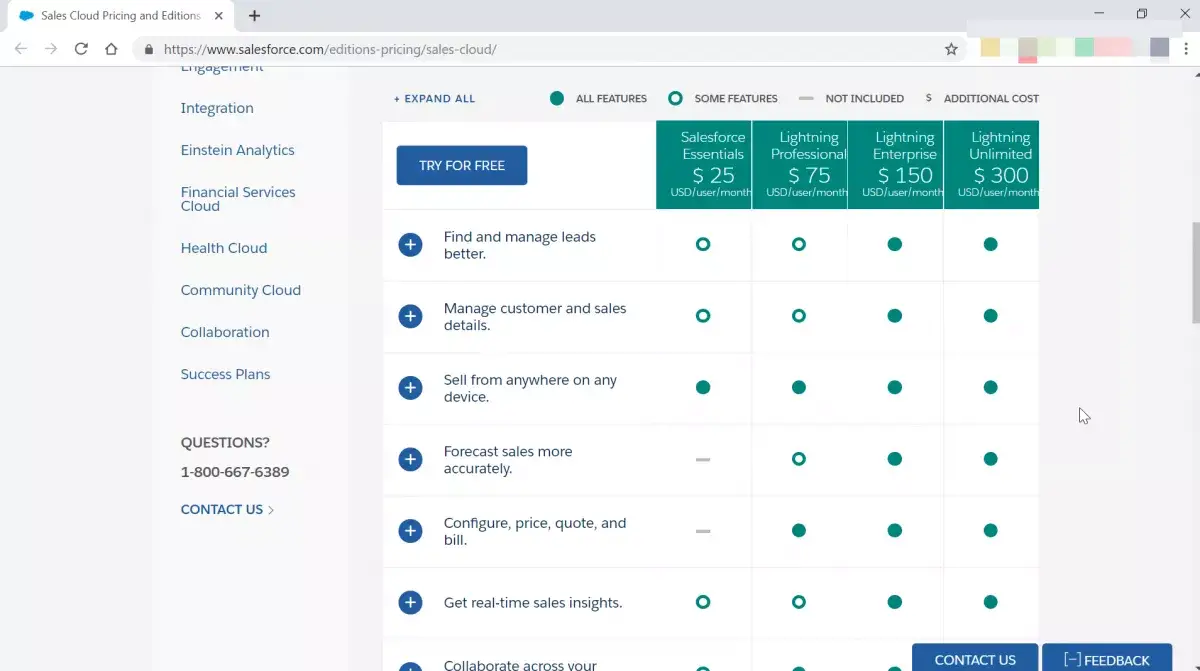Screen dimensions: 1200x671
Task: Click the Expand All link
Action: pos(434,99)
